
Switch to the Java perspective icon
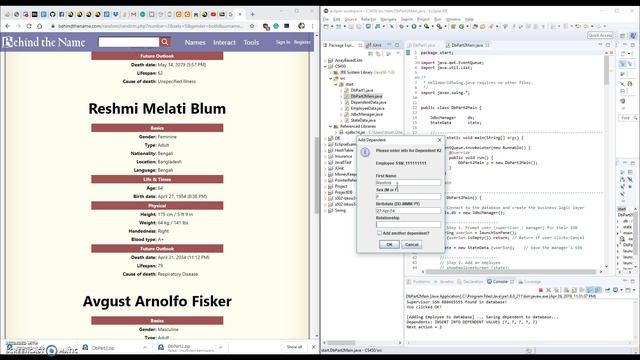pyautogui.click(x=633, y=36)
